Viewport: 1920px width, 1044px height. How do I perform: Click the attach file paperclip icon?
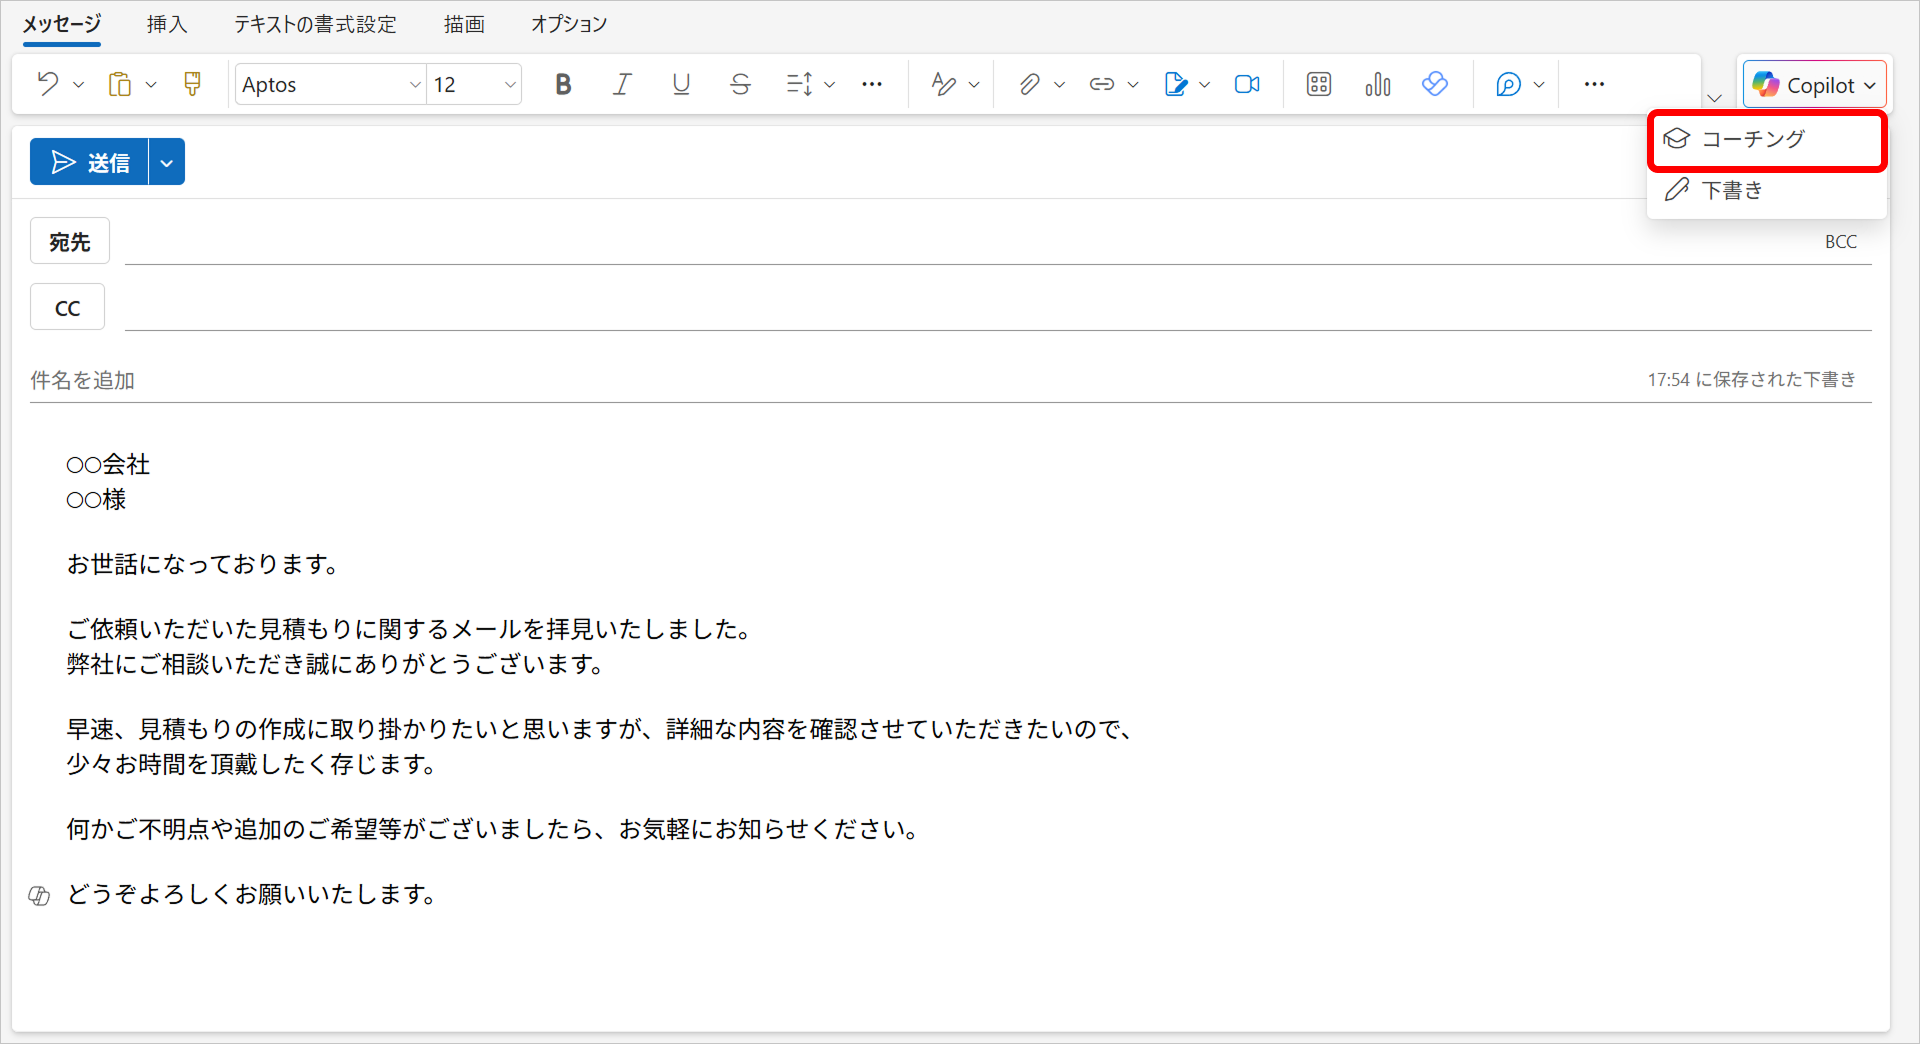coord(1029,84)
